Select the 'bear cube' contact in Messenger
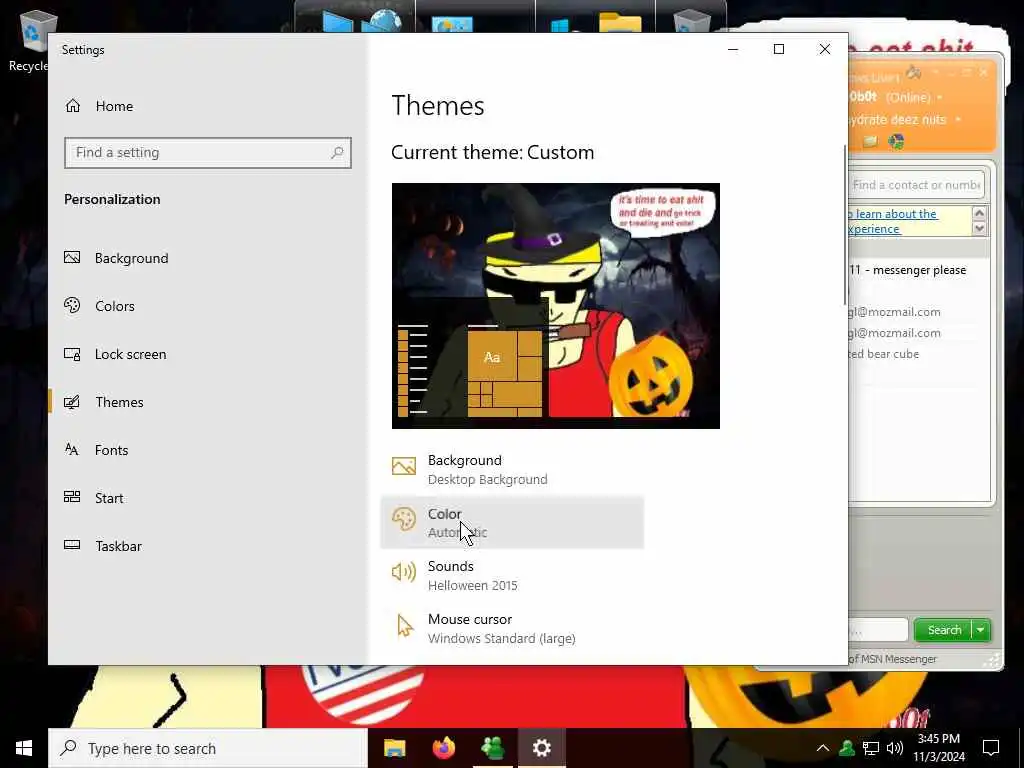Viewport: 1024px width, 768px height. (x=884, y=354)
